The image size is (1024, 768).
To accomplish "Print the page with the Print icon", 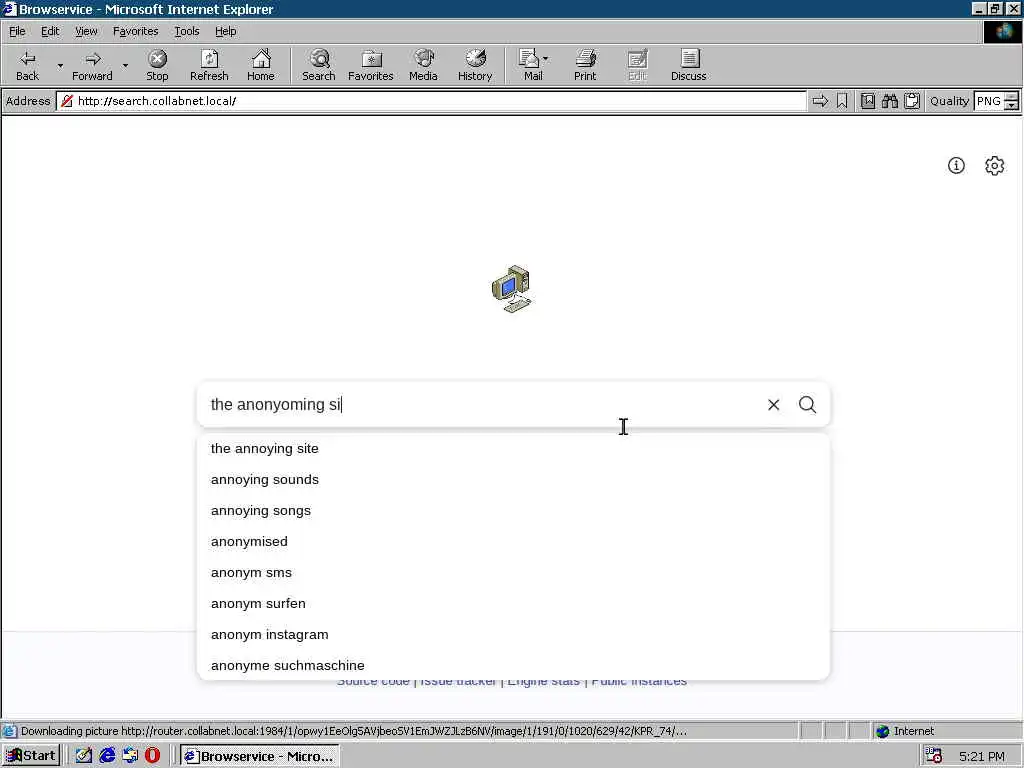I will coord(585,65).
